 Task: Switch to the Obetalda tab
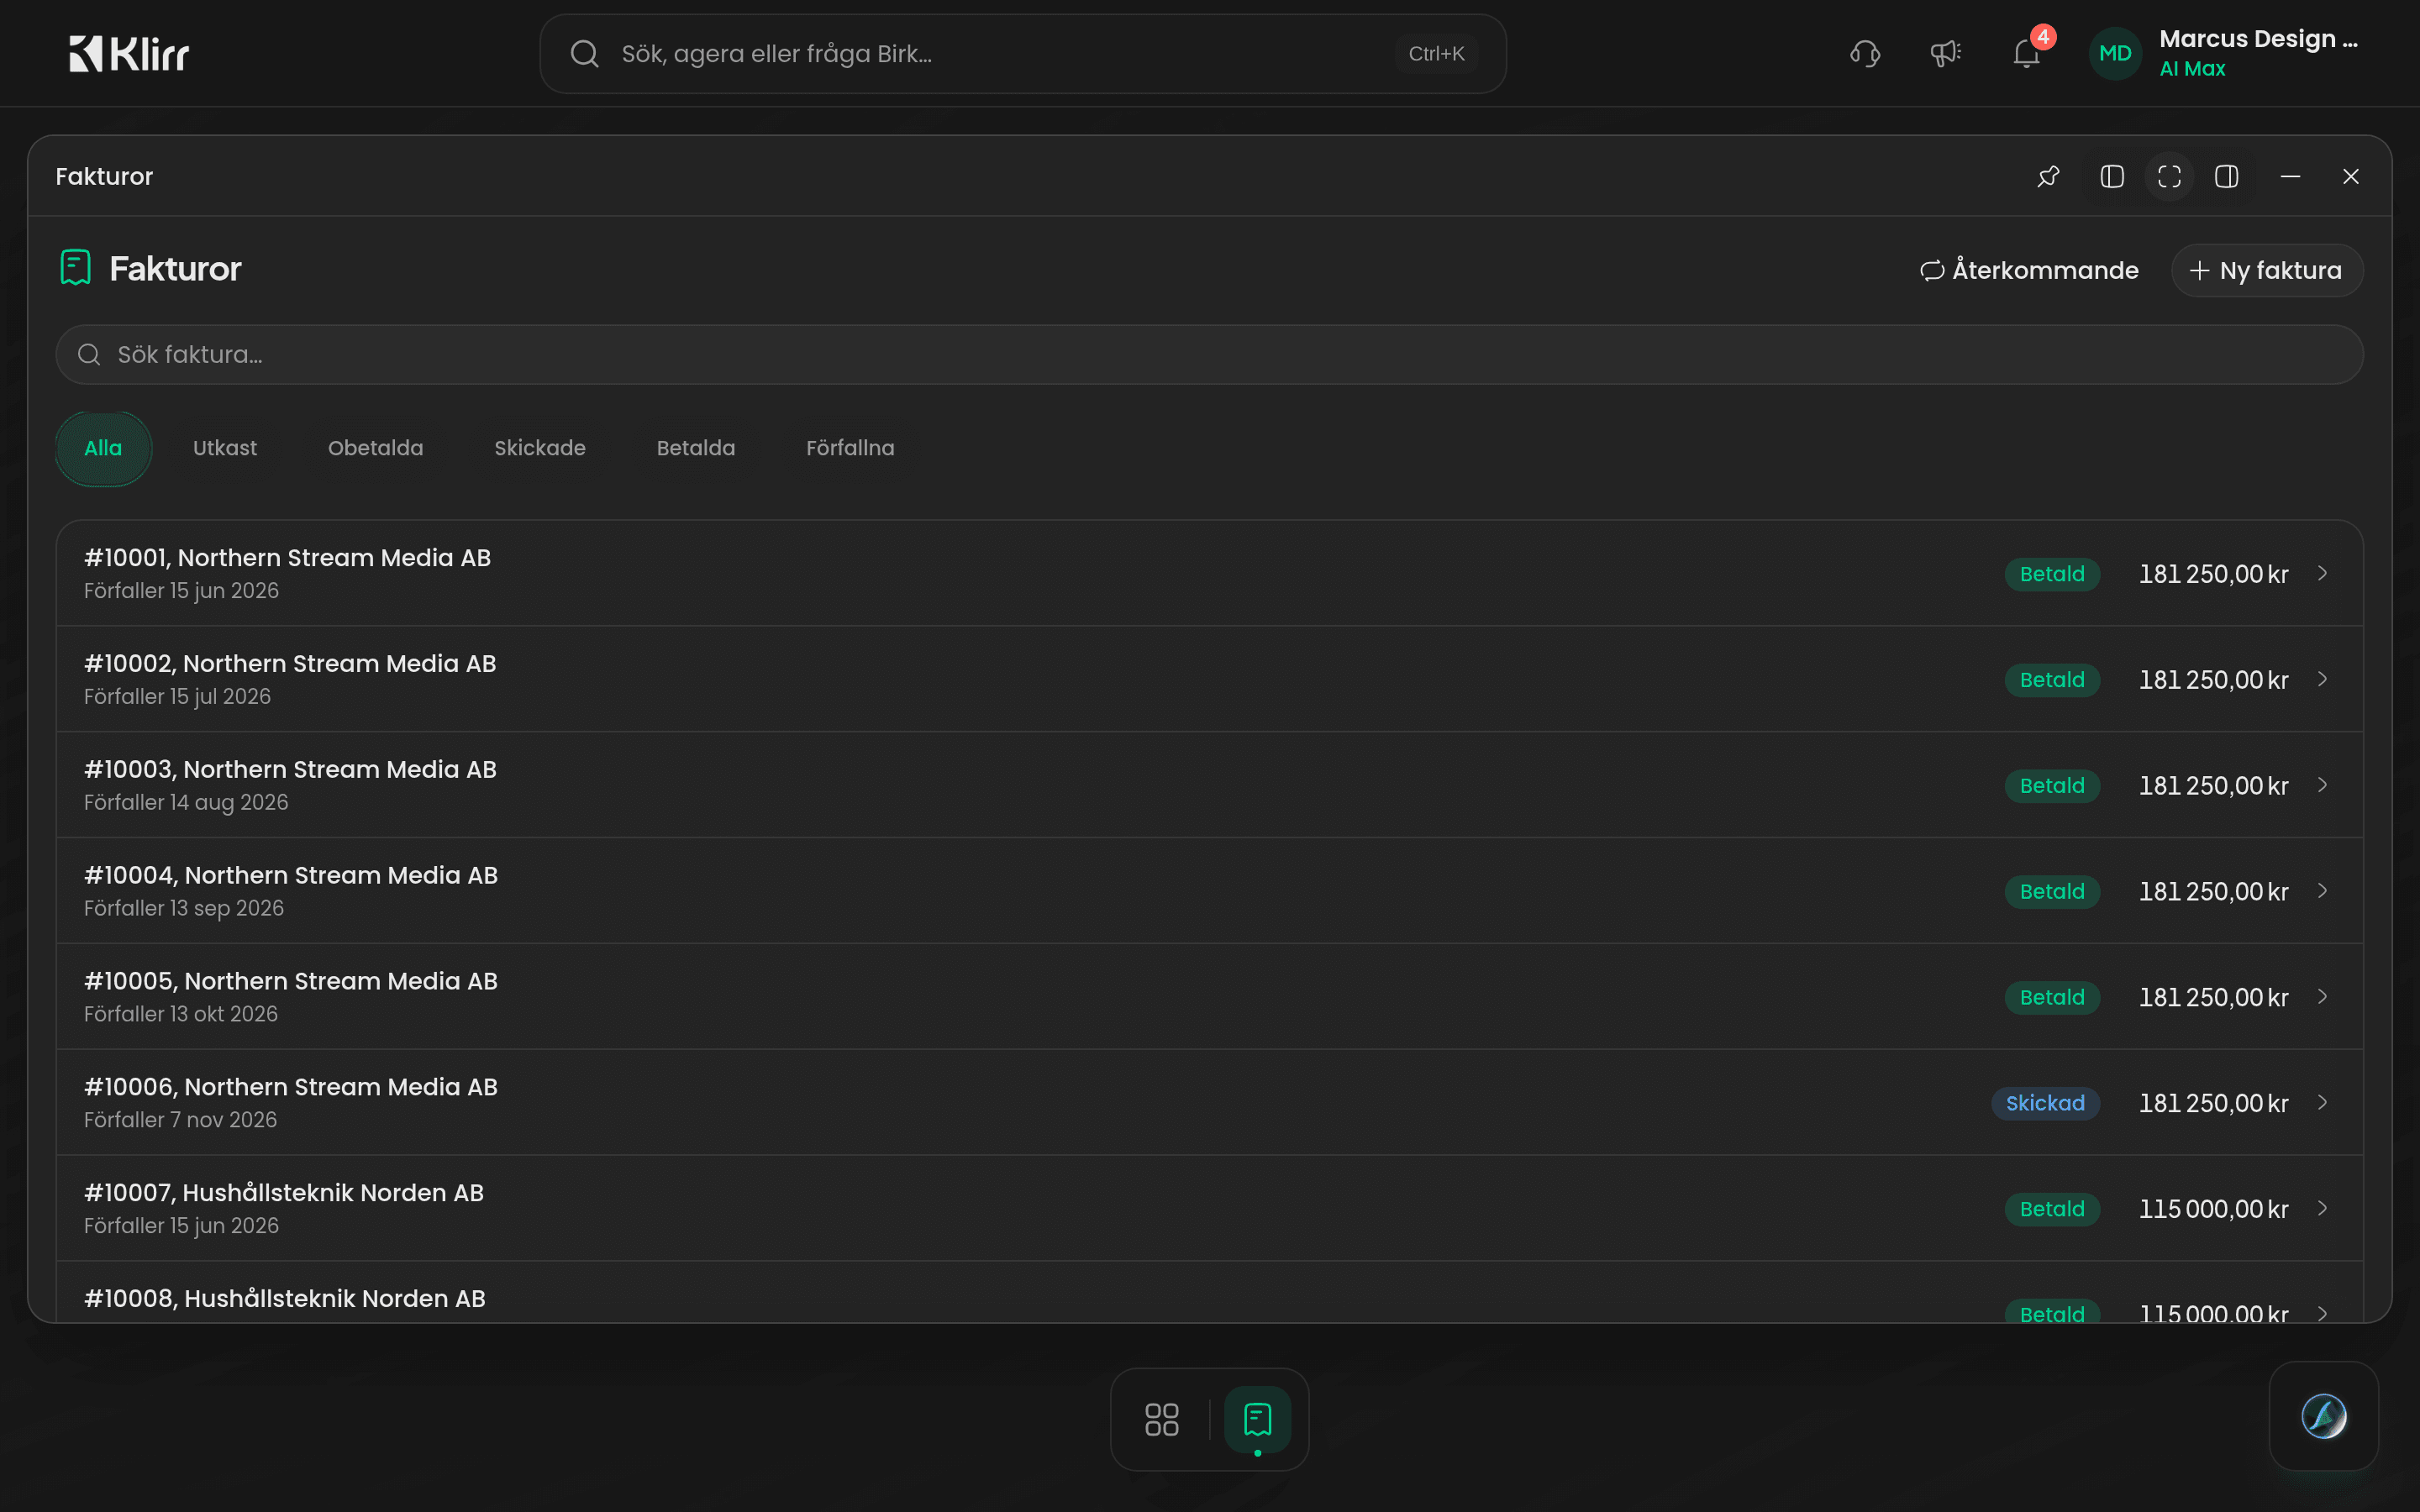point(376,448)
